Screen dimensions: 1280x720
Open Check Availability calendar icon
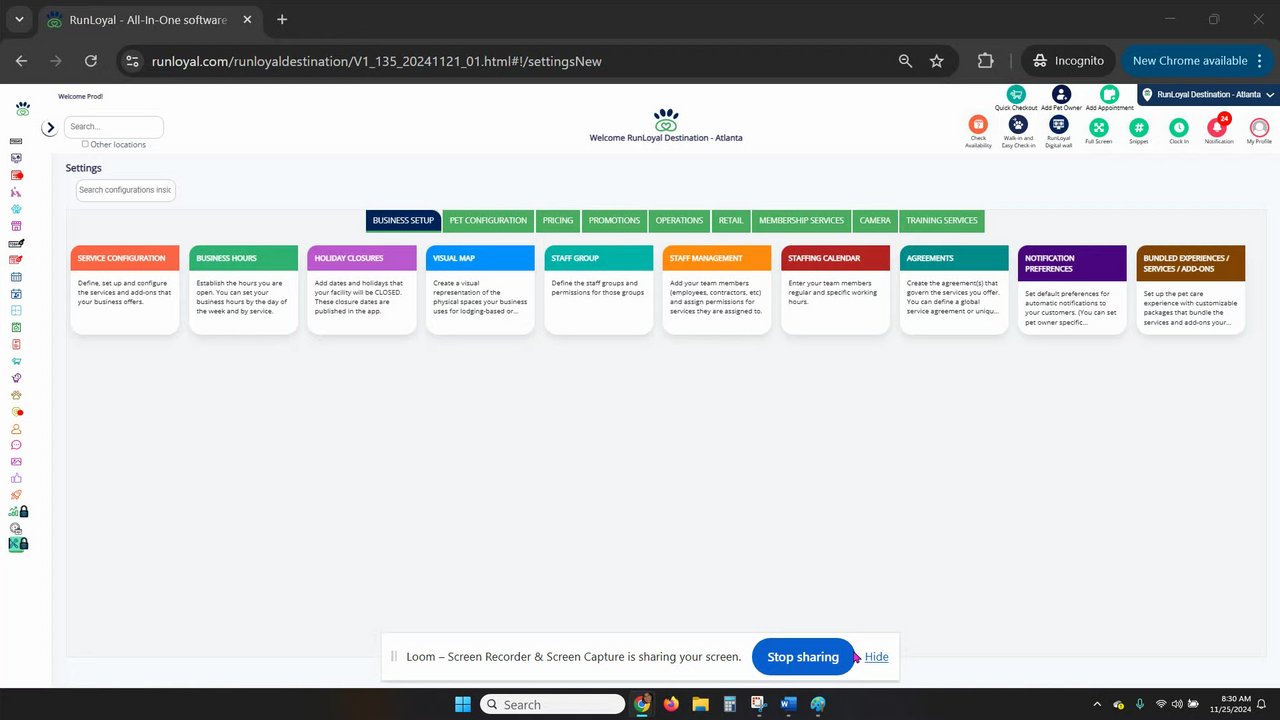pyautogui.click(x=978, y=125)
